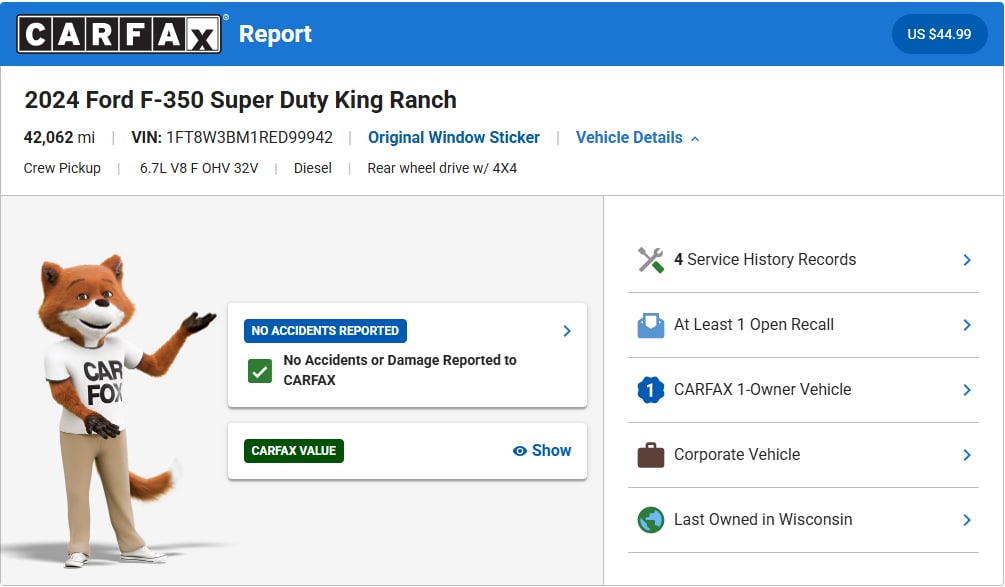Select 'Corporate Vehicle' text
This screenshot has width=1005, height=587.
[x=736, y=454]
